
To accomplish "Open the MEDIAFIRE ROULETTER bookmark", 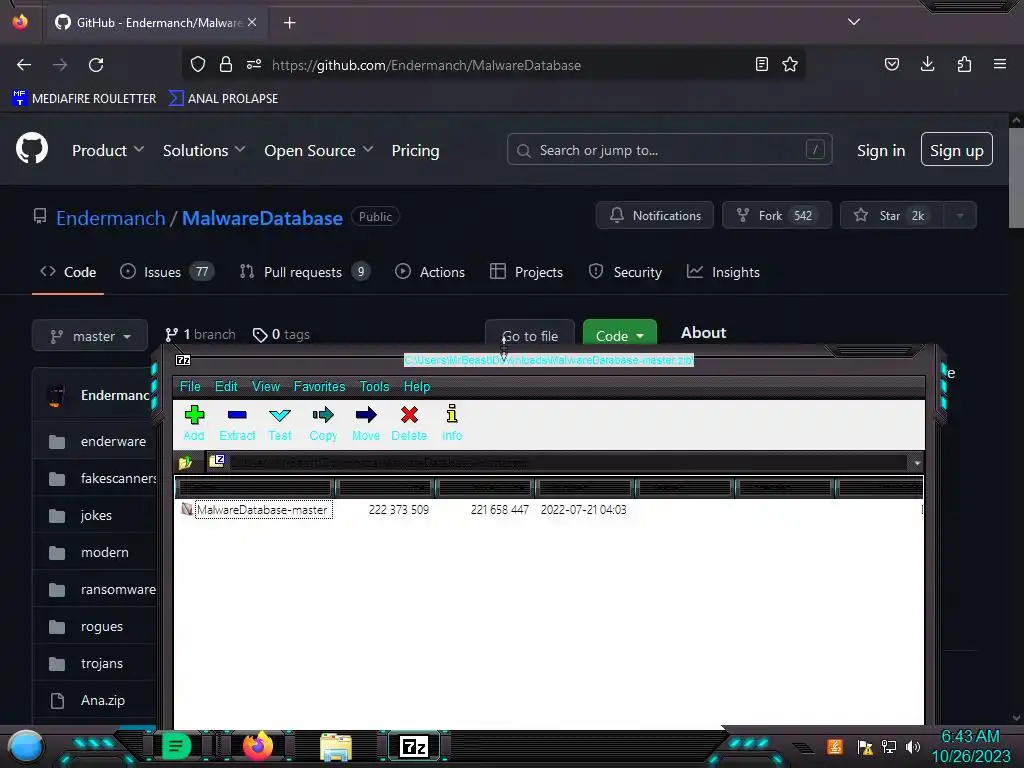I will [84, 99].
